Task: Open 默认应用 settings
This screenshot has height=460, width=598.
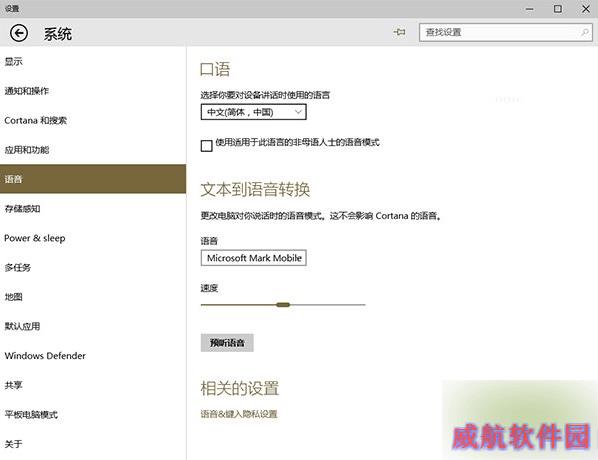Action: [93, 326]
